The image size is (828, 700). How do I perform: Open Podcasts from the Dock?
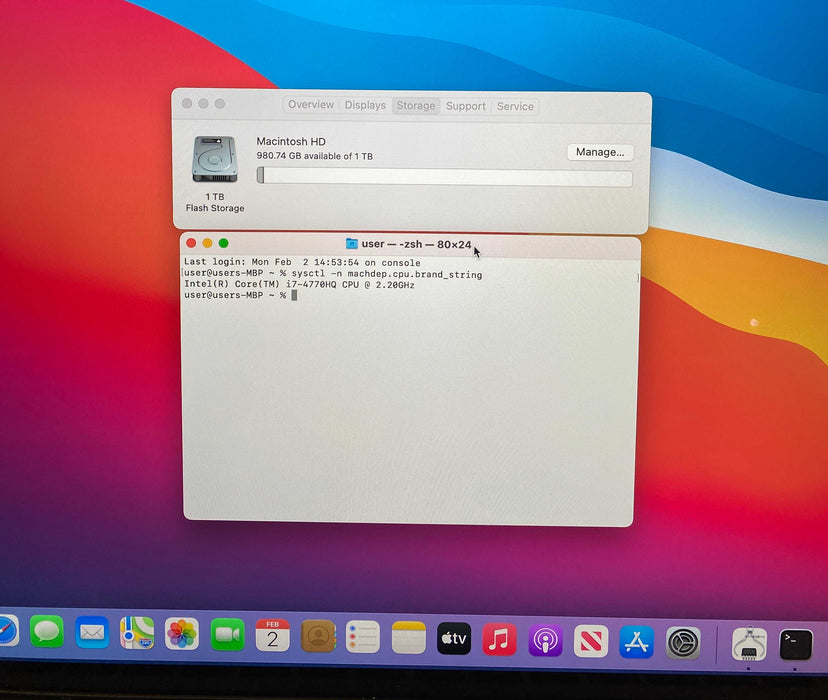(x=545, y=641)
